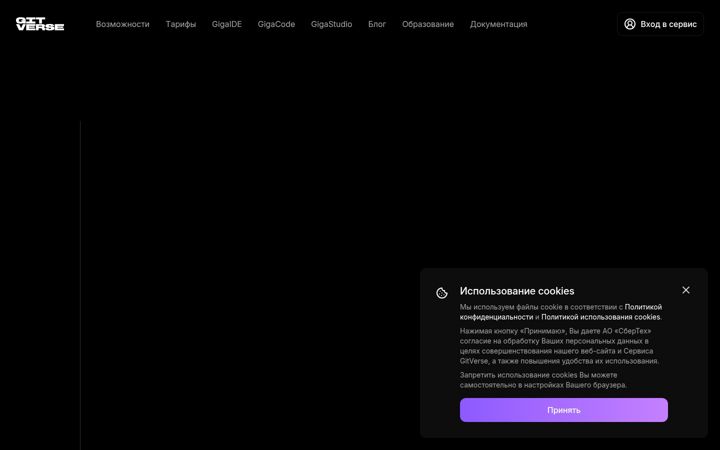Click the cookie icon in the banner
720x450 pixels.
(x=442, y=293)
